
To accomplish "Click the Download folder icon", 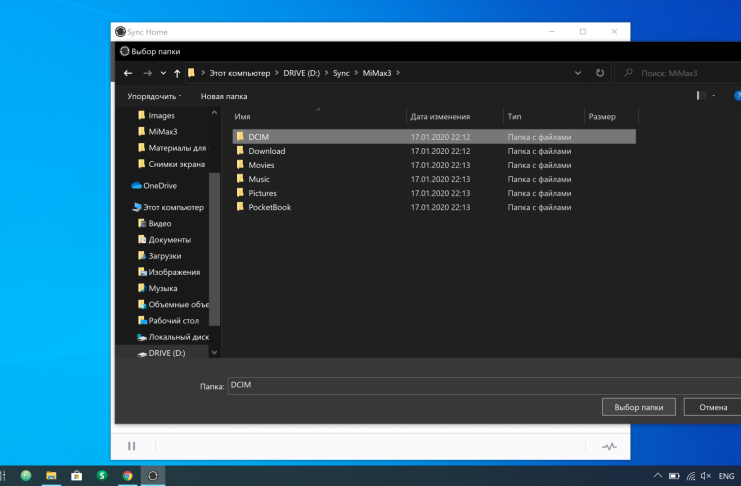I will (x=240, y=150).
